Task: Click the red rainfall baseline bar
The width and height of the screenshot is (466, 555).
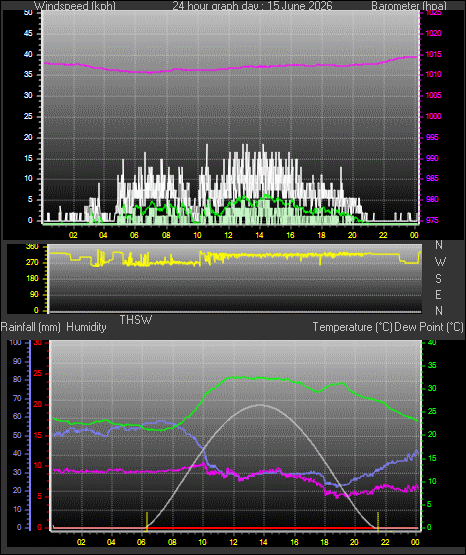Action: pos(235,528)
